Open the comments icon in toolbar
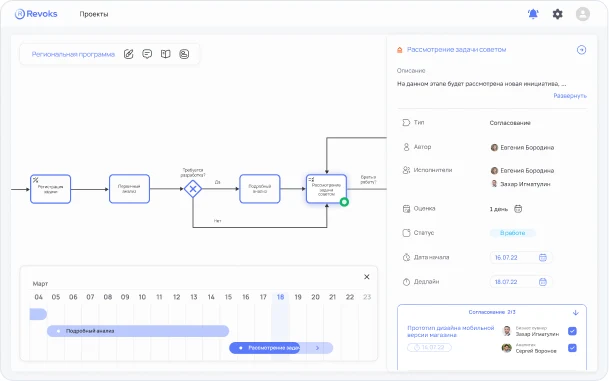Viewport: 609px width, 381px height. click(147, 54)
